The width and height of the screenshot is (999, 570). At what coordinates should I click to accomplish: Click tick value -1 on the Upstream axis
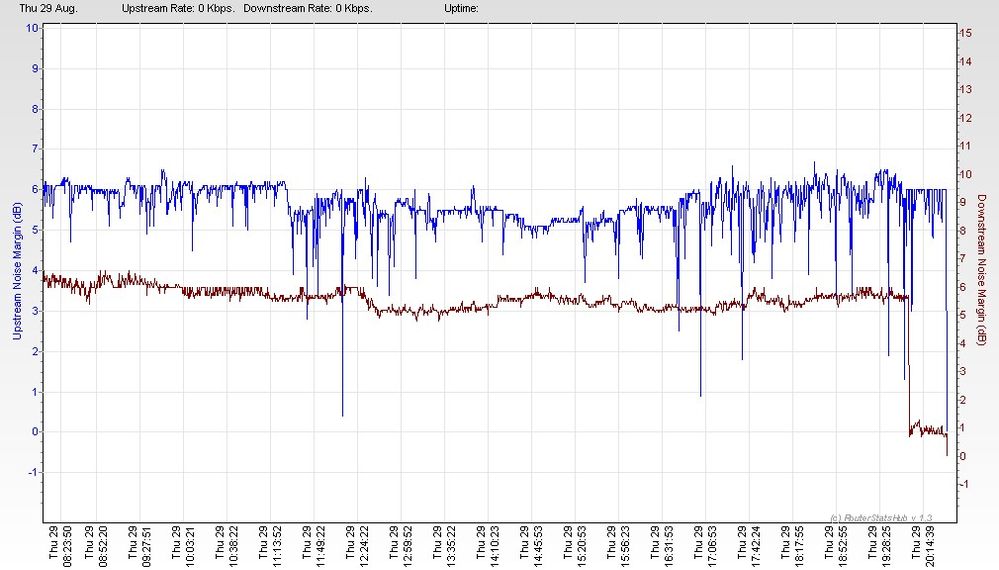click(33, 473)
